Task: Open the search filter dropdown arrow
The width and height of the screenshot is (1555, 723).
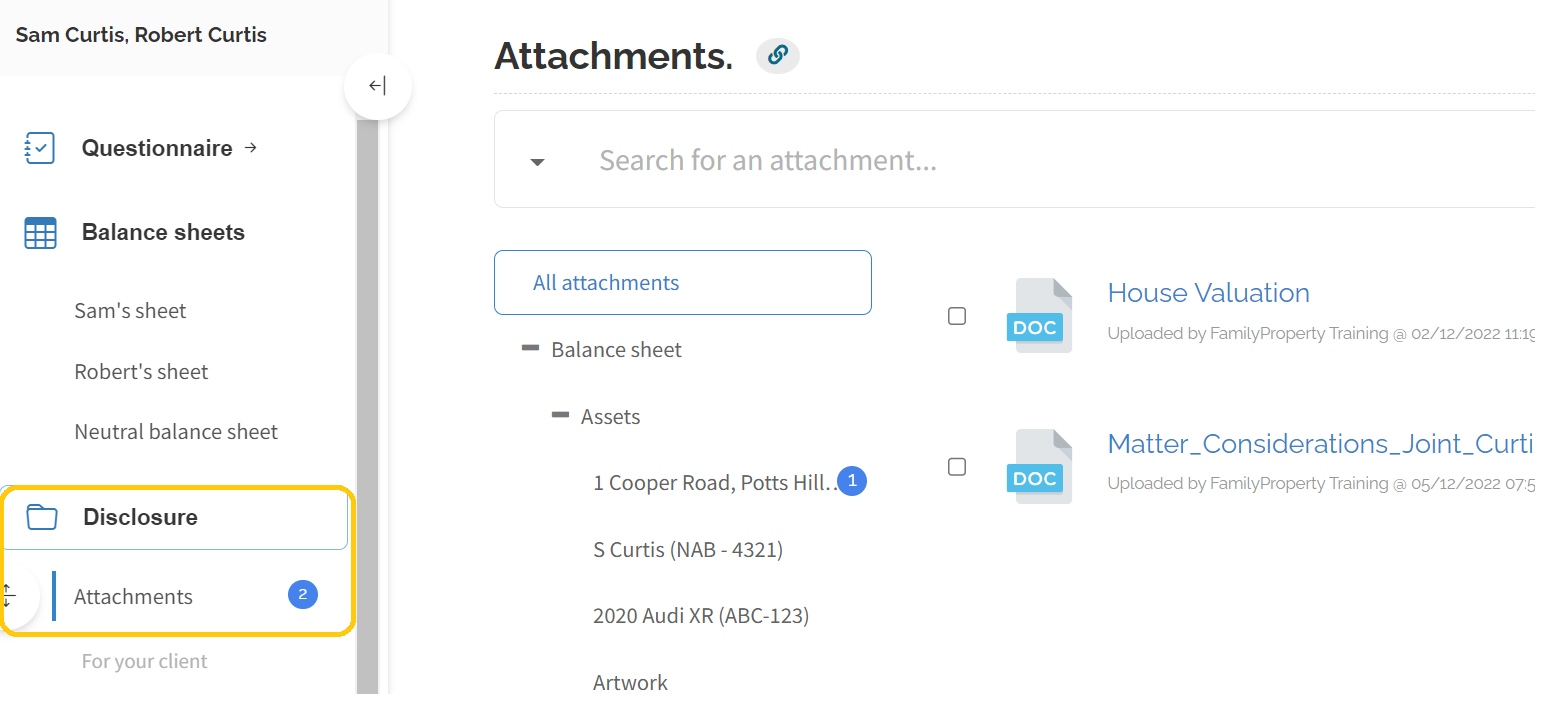Action: 537,162
